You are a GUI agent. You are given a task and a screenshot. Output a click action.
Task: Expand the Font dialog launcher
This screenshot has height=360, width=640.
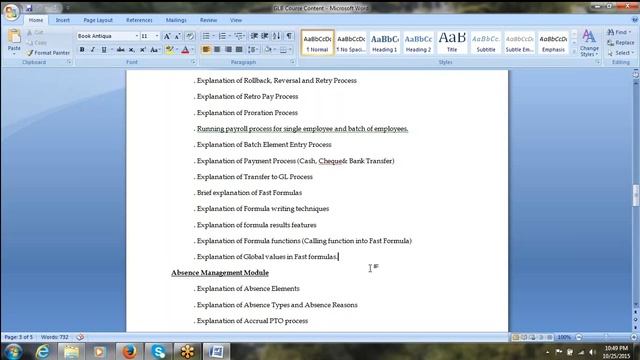pyautogui.click(x=193, y=62)
